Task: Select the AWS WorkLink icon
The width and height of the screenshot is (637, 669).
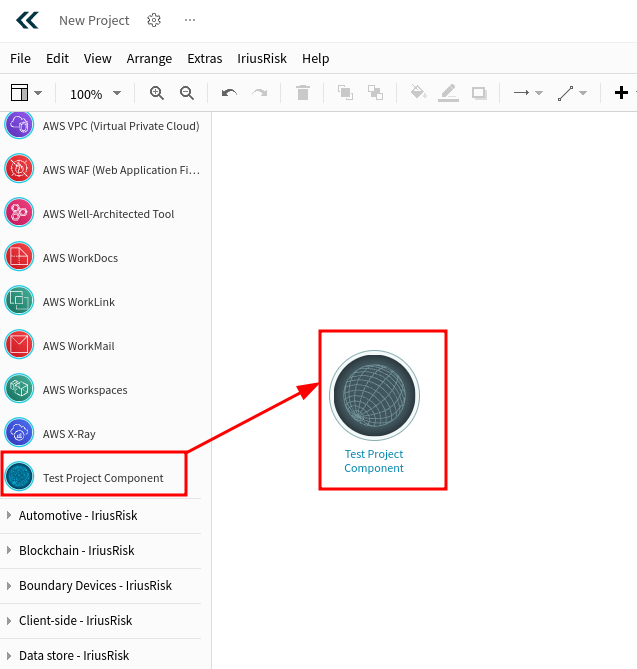Action: pyautogui.click(x=19, y=300)
